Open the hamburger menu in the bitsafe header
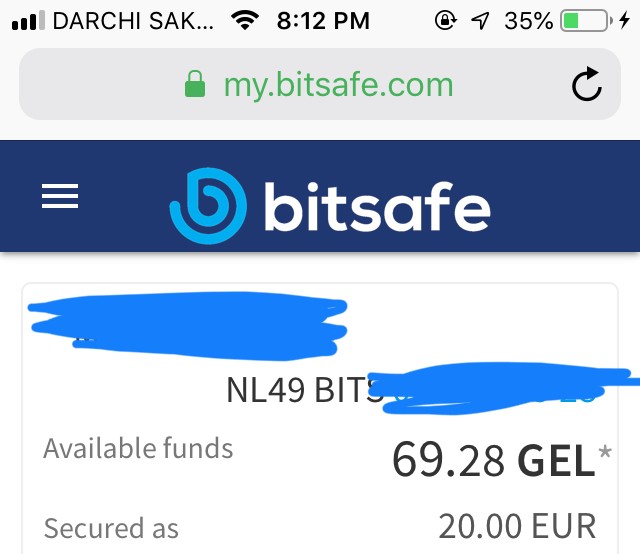The image size is (640, 554). tap(60, 196)
